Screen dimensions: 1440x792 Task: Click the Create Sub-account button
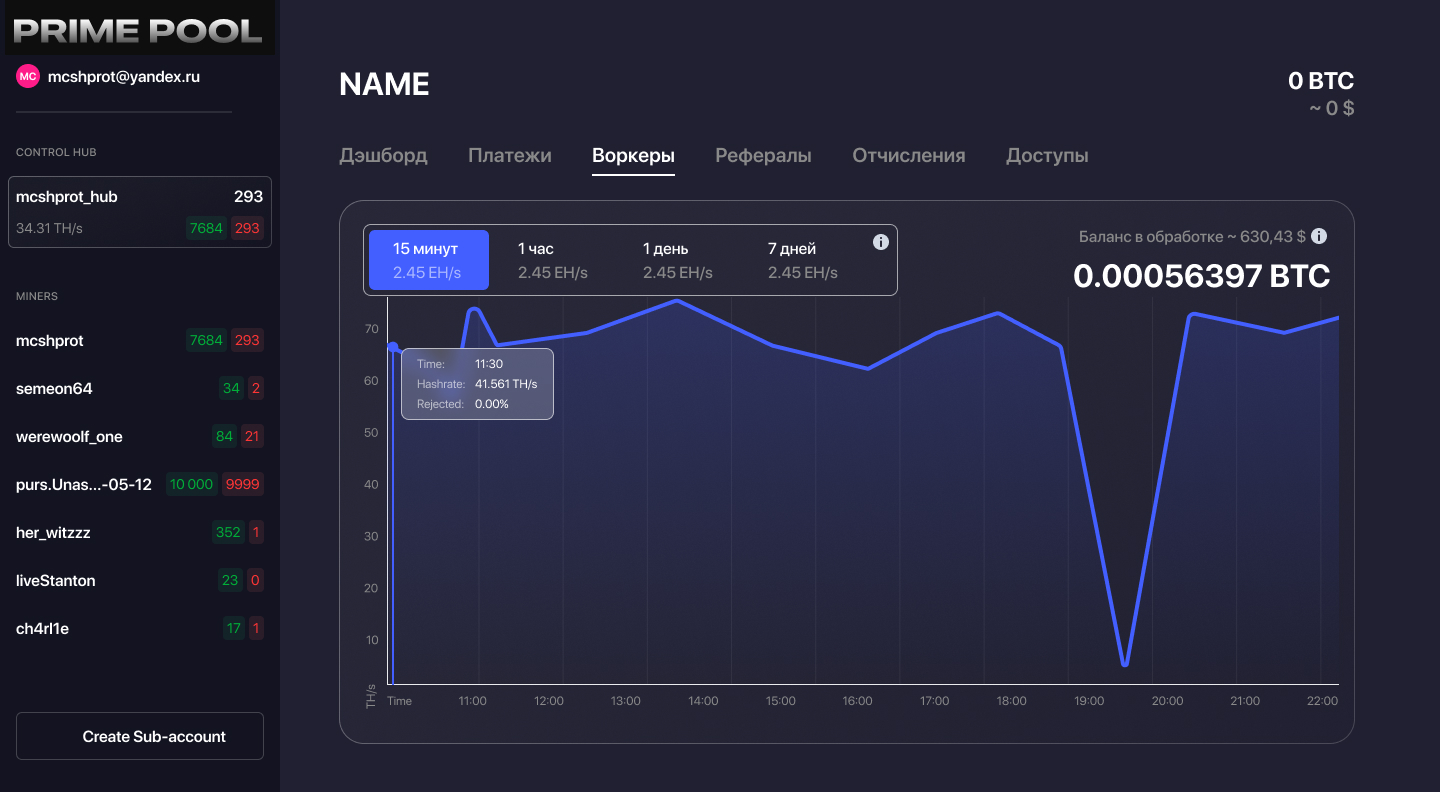tap(139, 736)
